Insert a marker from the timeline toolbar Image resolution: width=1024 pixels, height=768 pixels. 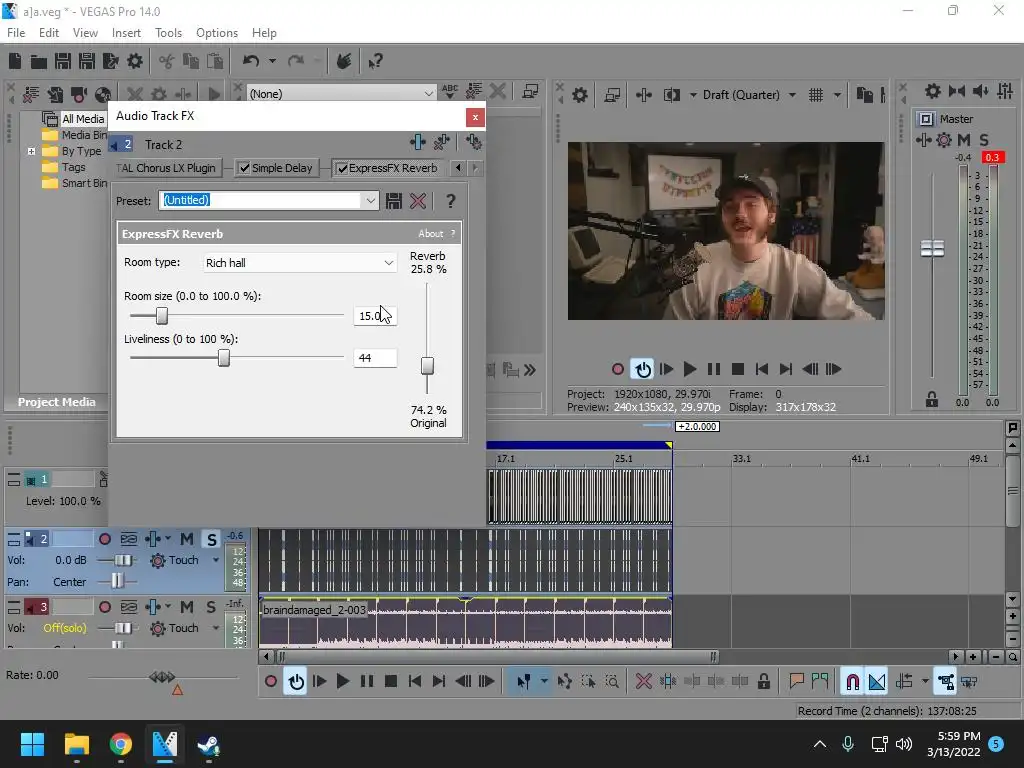tap(796, 682)
